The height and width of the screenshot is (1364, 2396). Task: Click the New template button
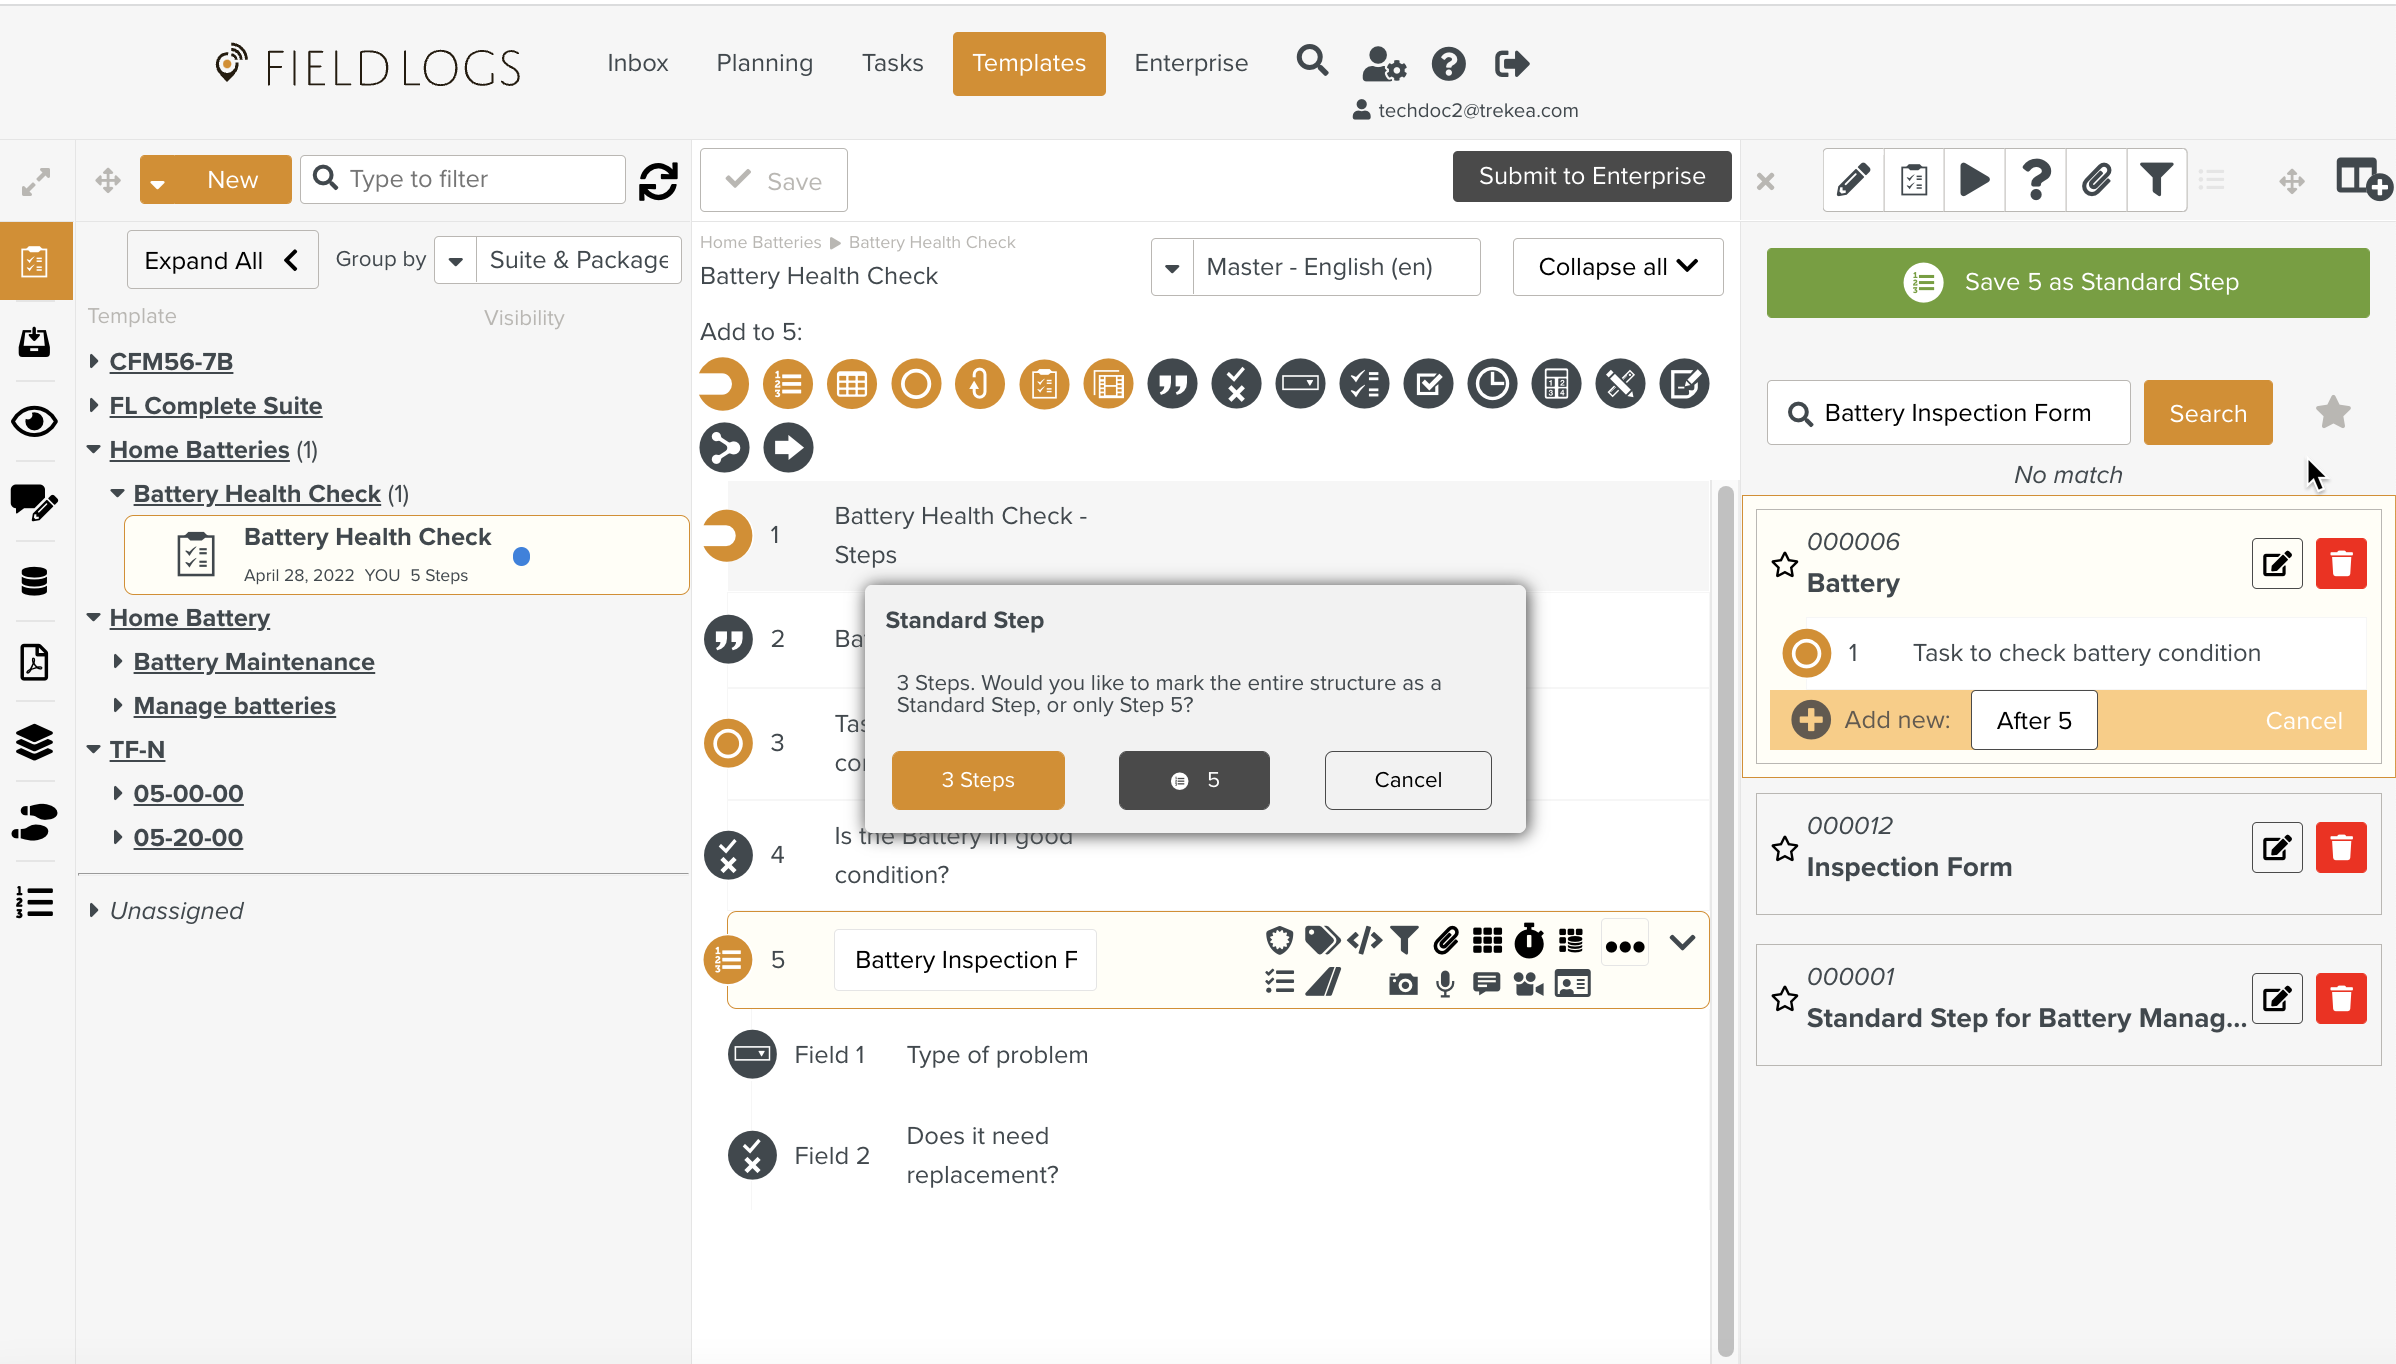click(216, 179)
